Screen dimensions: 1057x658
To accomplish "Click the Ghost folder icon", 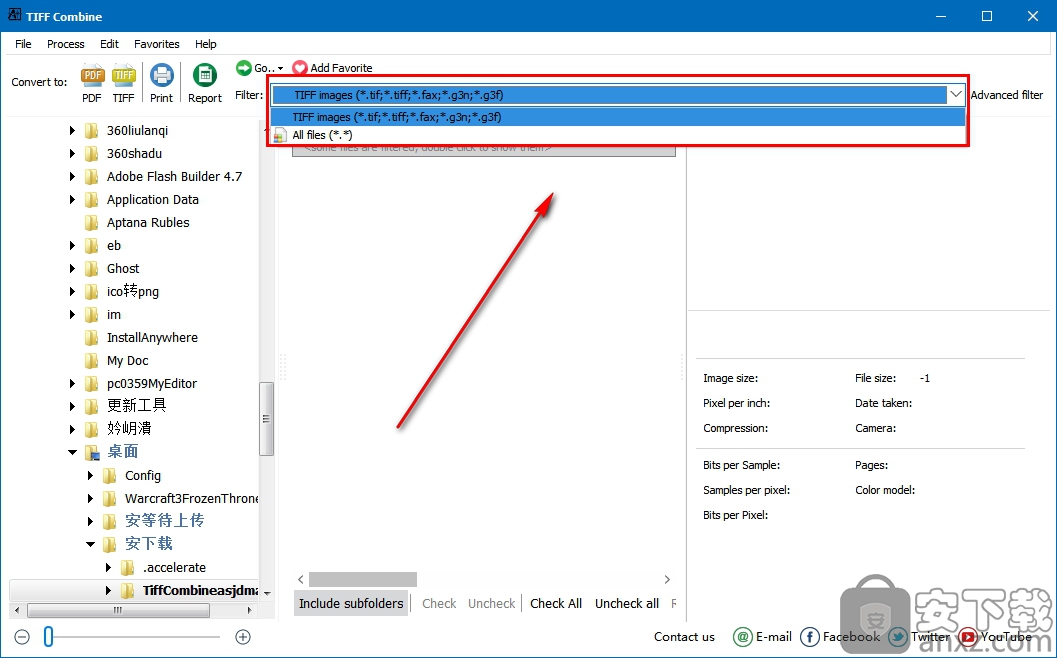I will (x=92, y=268).
